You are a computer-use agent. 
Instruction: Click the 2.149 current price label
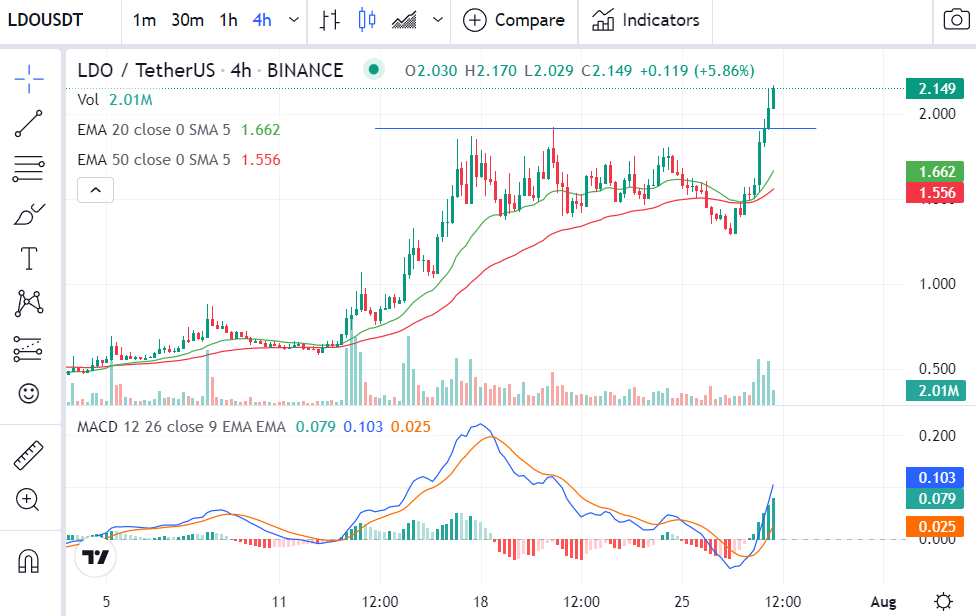click(x=935, y=88)
